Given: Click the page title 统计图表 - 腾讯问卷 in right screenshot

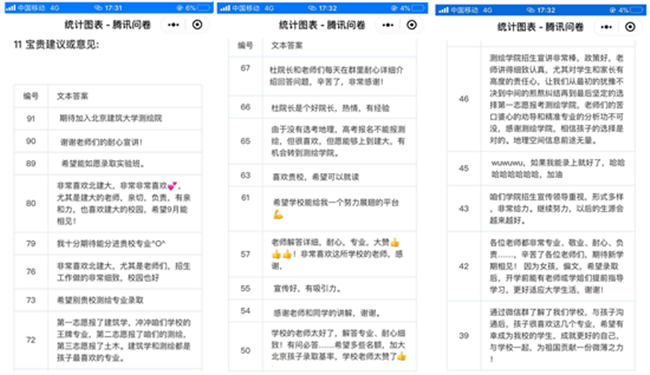Looking at the screenshot, I should point(540,27).
